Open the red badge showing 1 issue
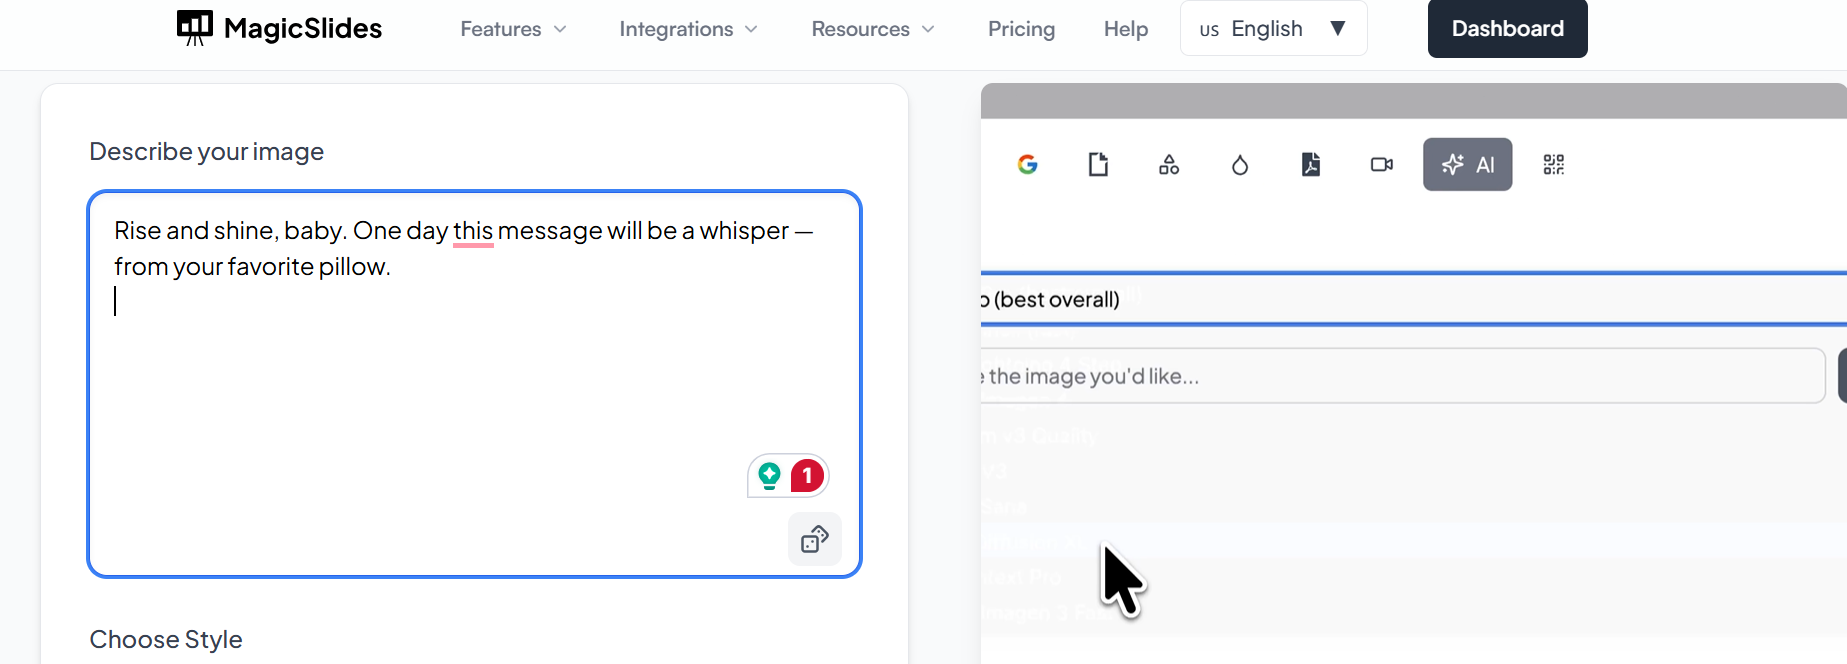 (807, 476)
